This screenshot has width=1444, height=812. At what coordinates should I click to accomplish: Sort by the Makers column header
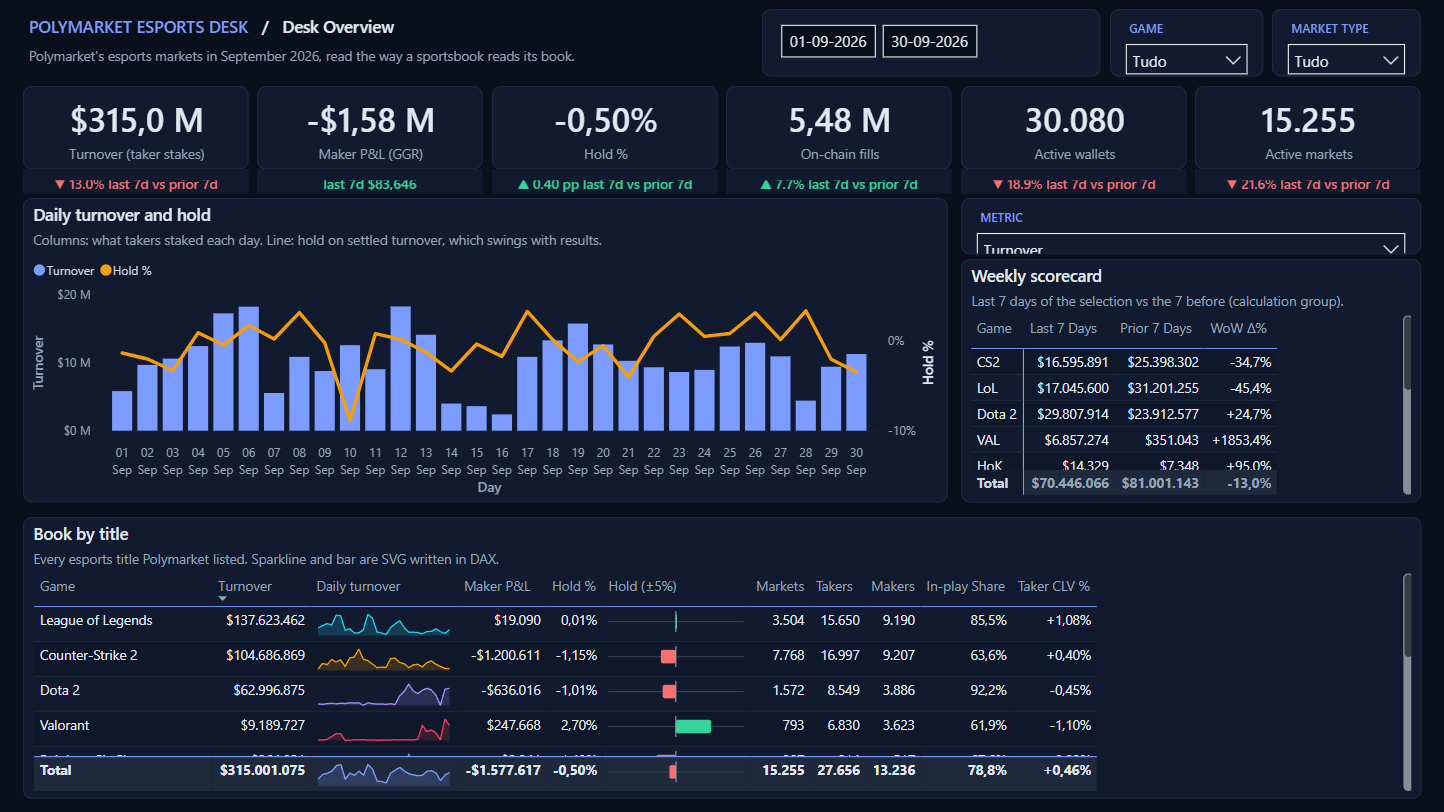[x=893, y=587]
